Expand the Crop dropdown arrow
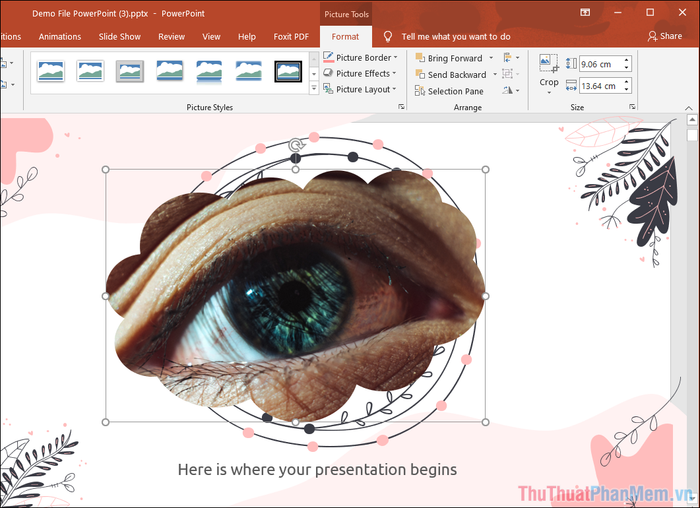 (x=549, y=92)
